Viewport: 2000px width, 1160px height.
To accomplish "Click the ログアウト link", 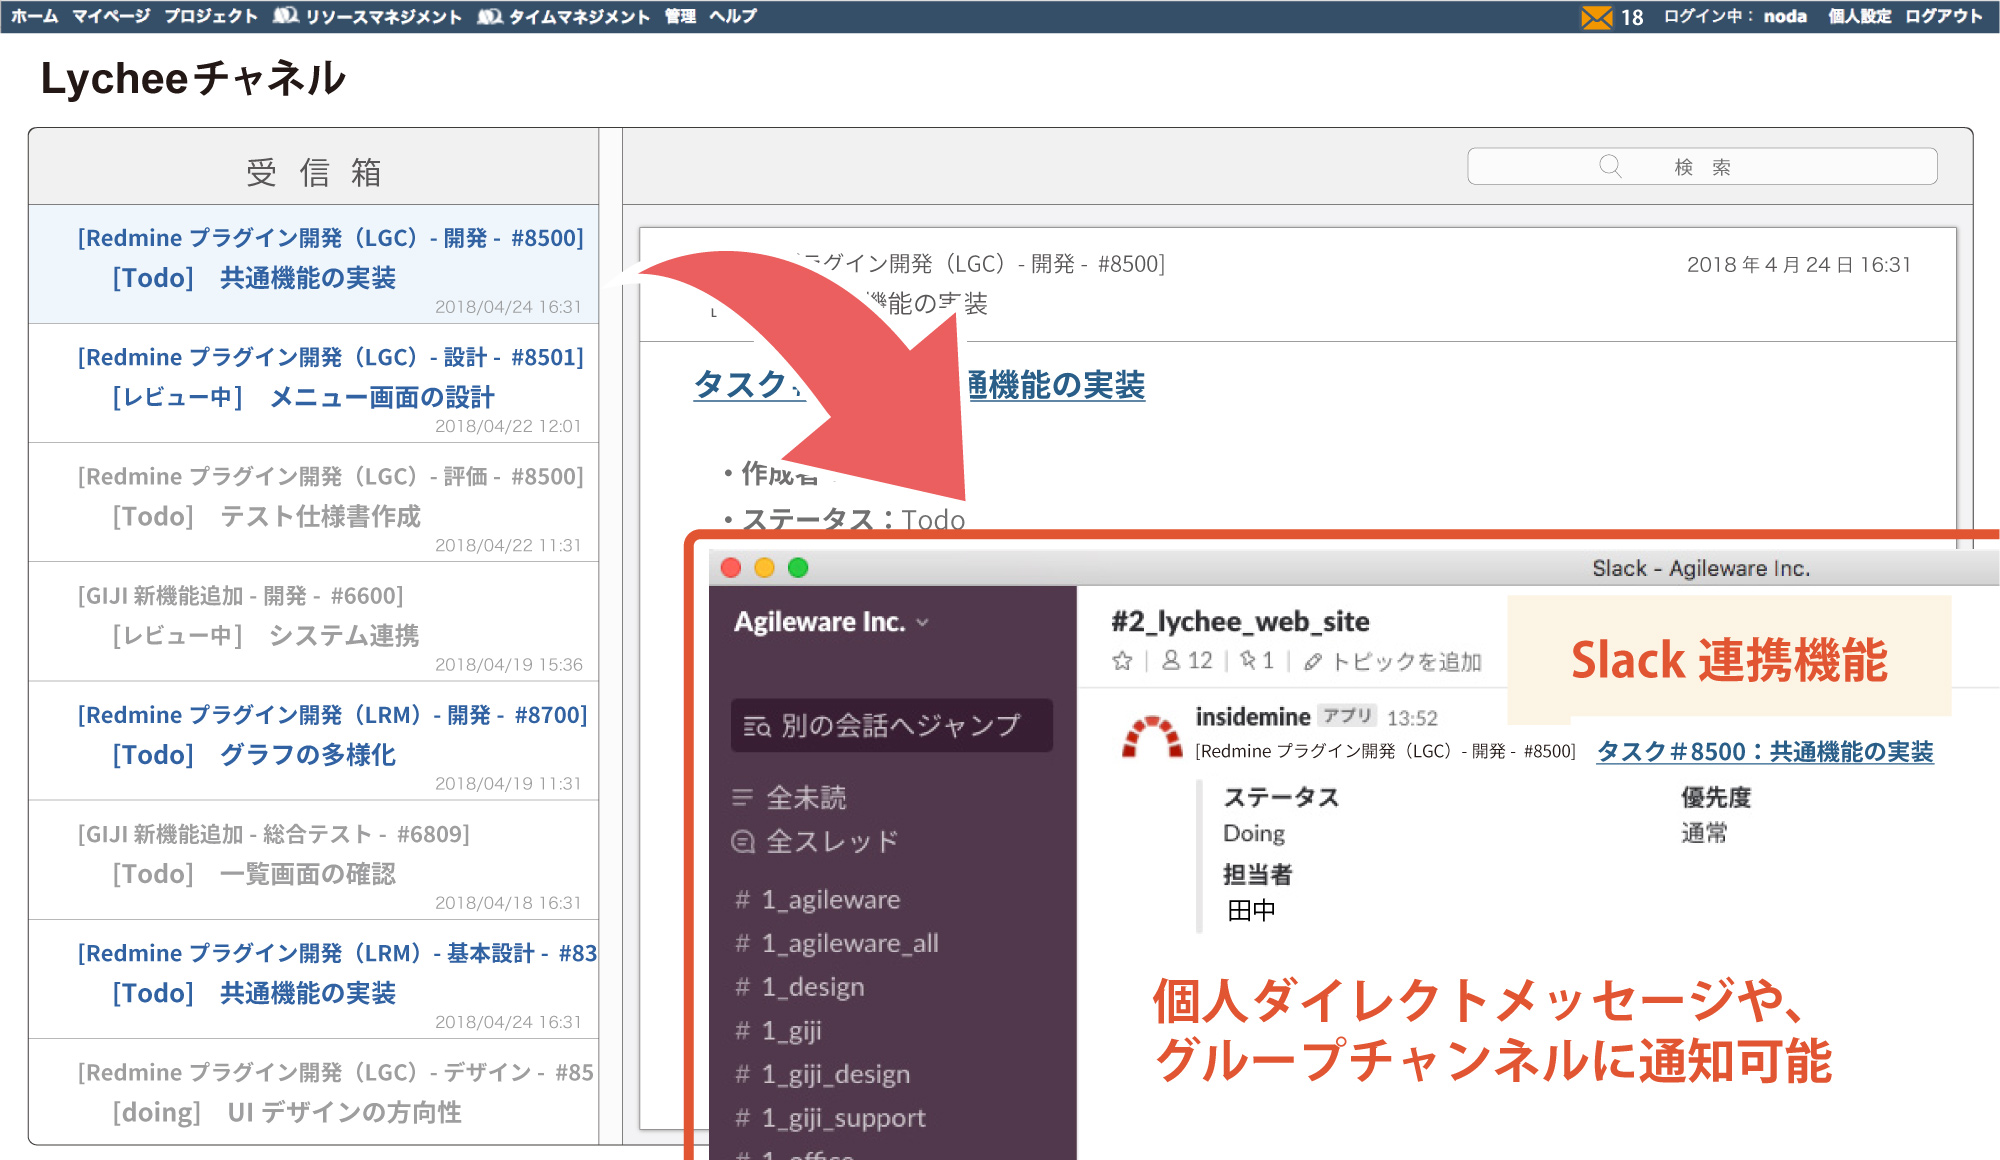I will 1944,16.
